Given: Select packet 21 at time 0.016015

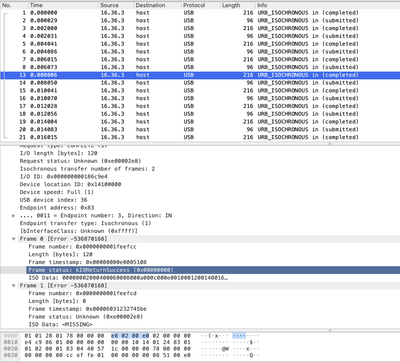Looking at the screenshot, I should coord(200,137).
